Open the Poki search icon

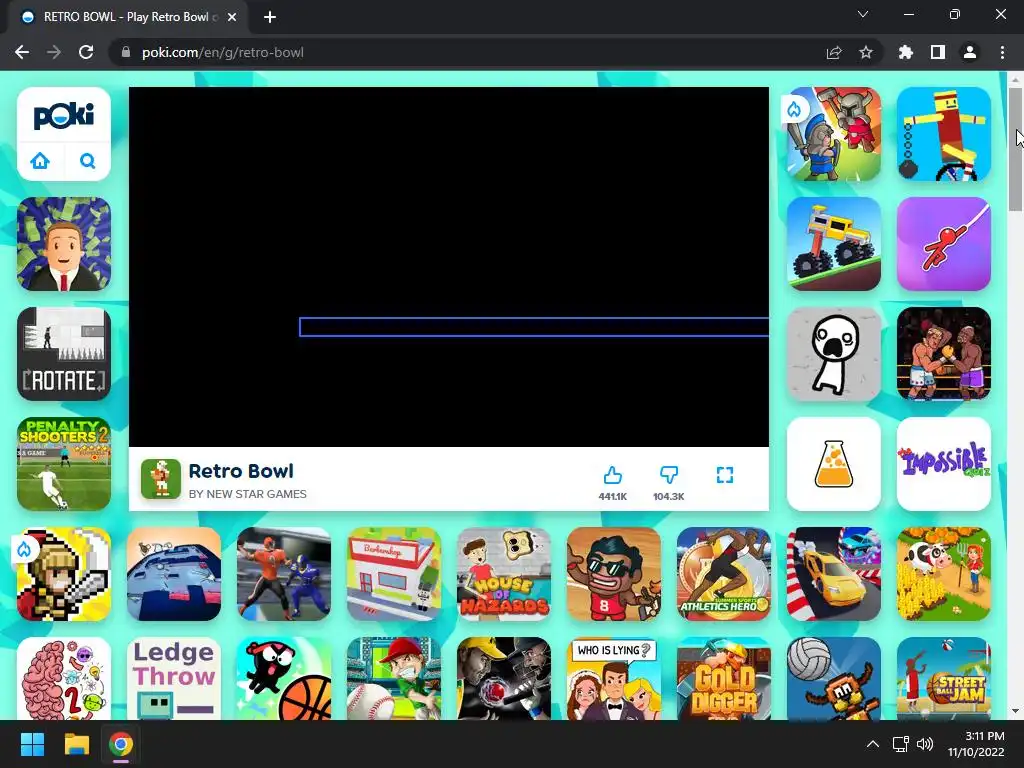pyautogui.click(x=87, y=161)
